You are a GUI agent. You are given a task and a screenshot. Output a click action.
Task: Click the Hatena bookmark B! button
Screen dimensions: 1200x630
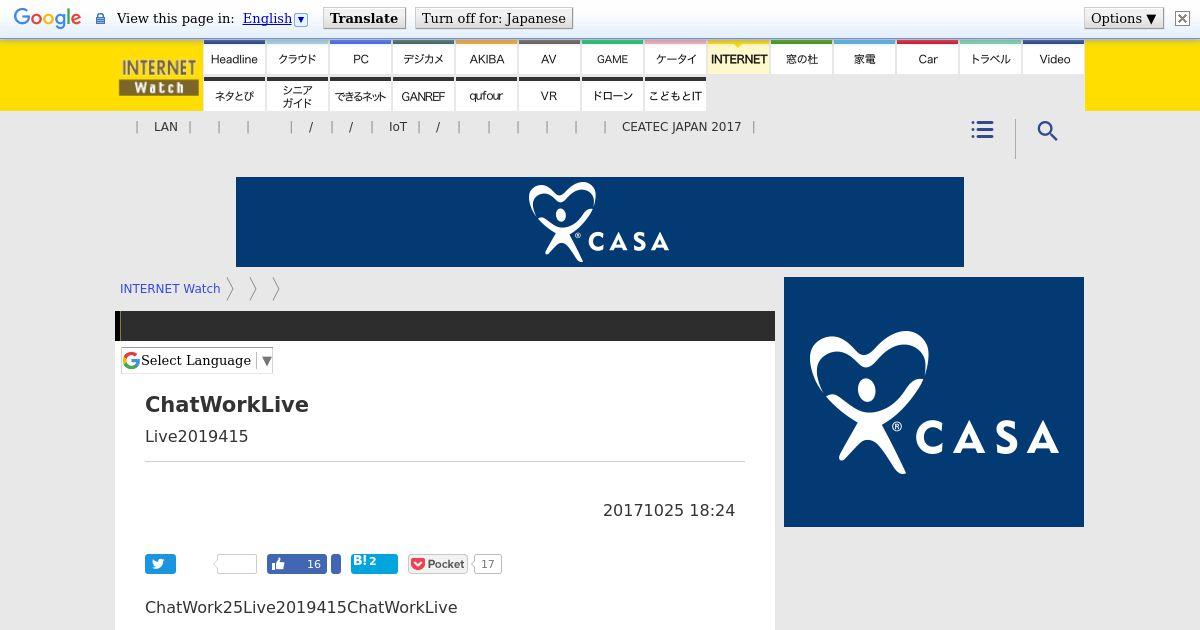[374, 564]
